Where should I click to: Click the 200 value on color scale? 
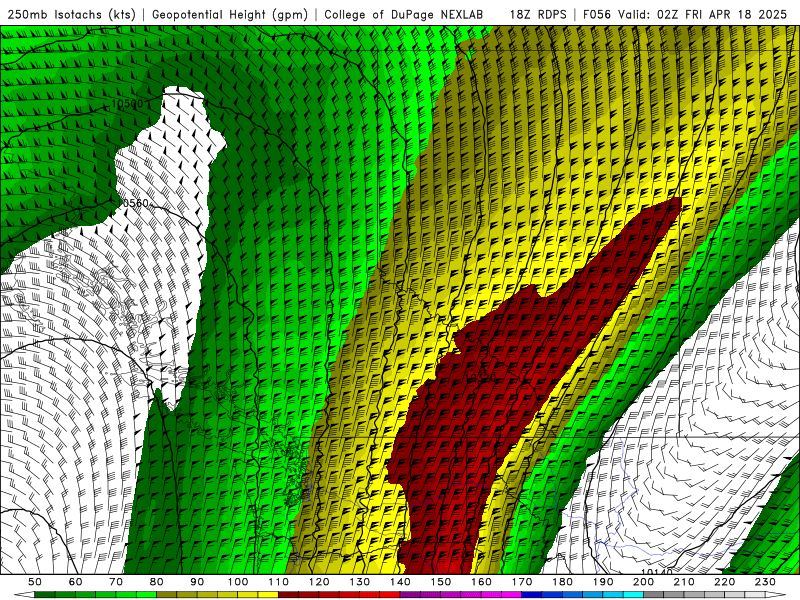click(x=643, y=582)
